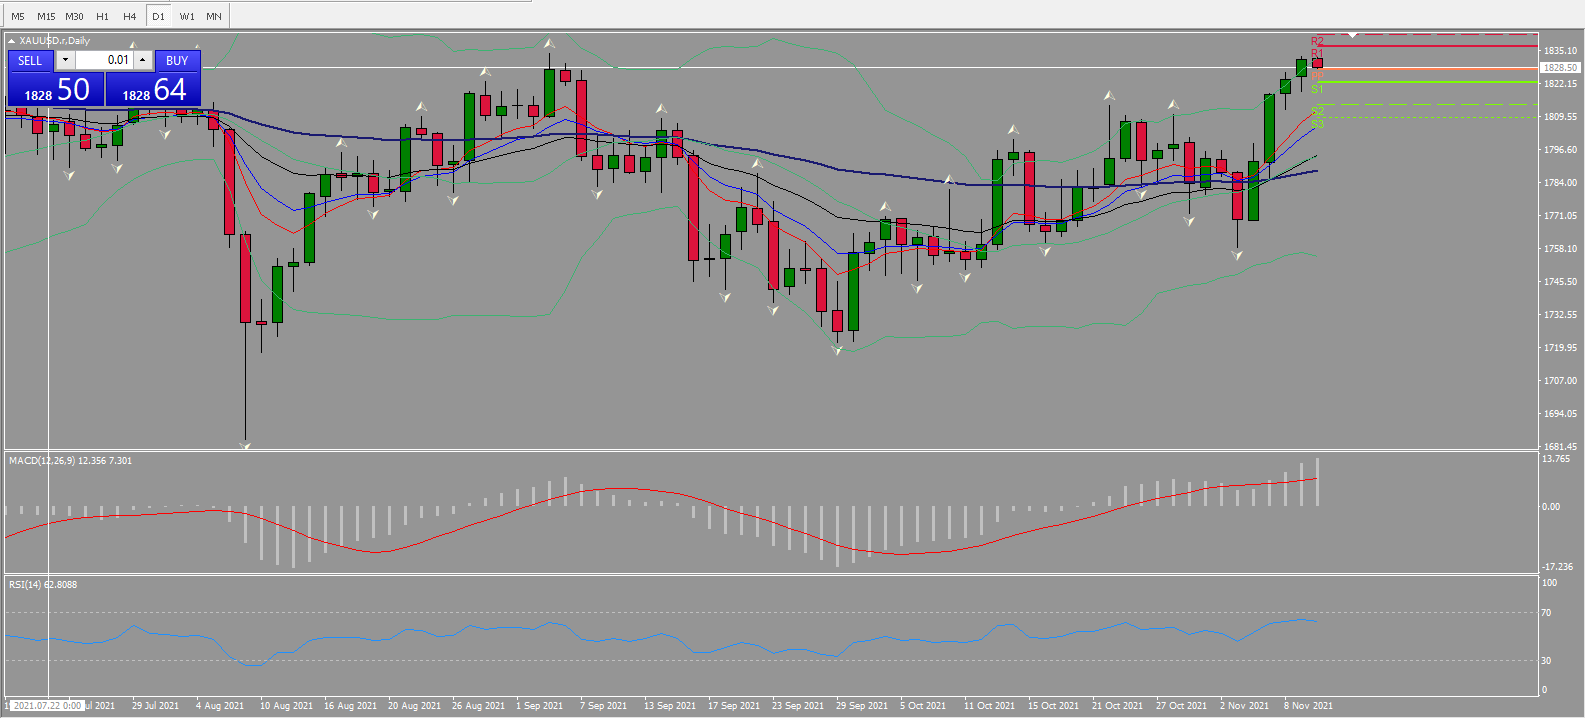Click the RSI(14) indicator label
This screenshot has width=1585, height=719.
25,585
